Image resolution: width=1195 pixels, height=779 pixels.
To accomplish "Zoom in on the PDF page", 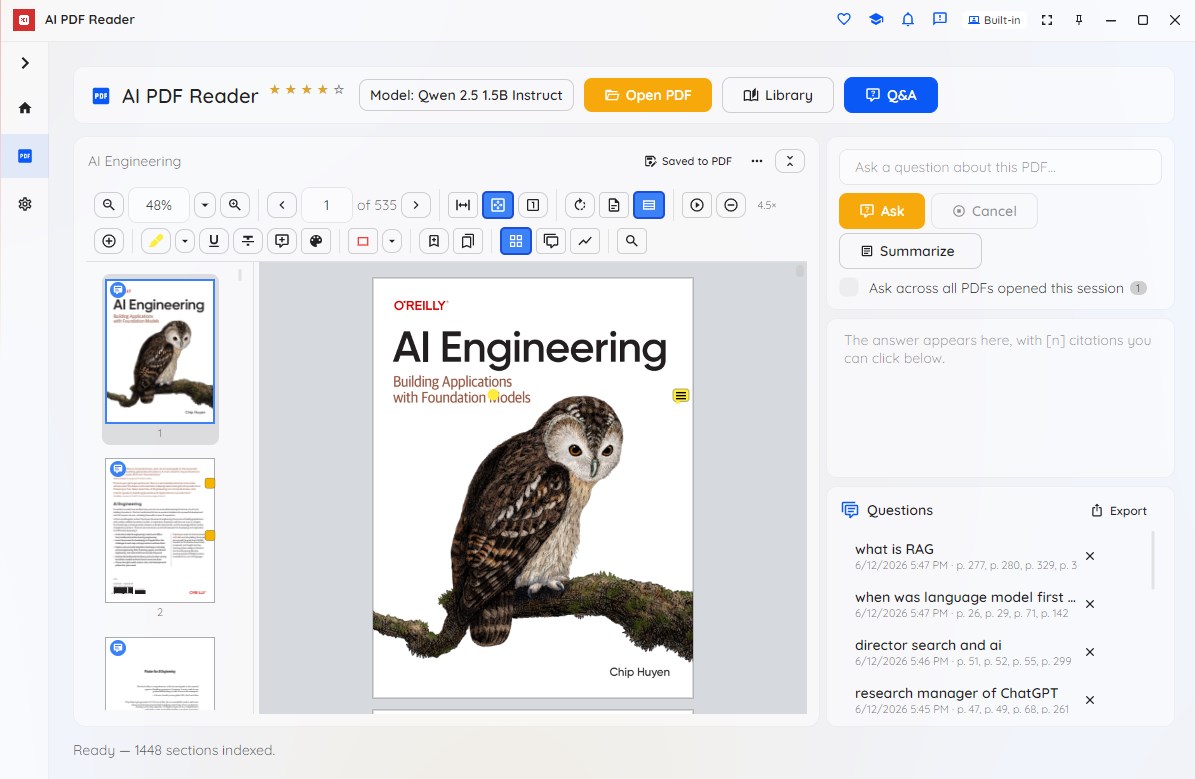I will [235, 205].
